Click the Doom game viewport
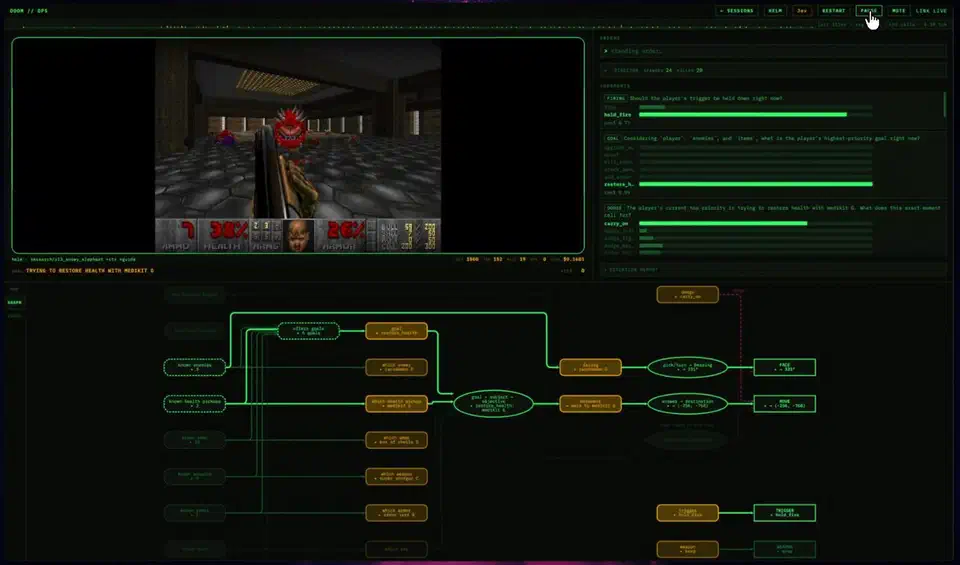 pyautogui.click(x=298, y=145)
